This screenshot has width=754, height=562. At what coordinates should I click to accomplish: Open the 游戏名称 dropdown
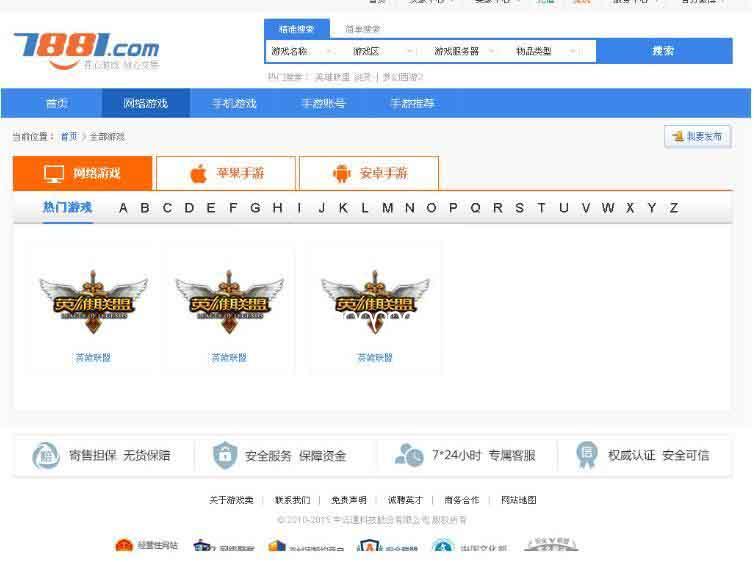[x=300, y=51]
